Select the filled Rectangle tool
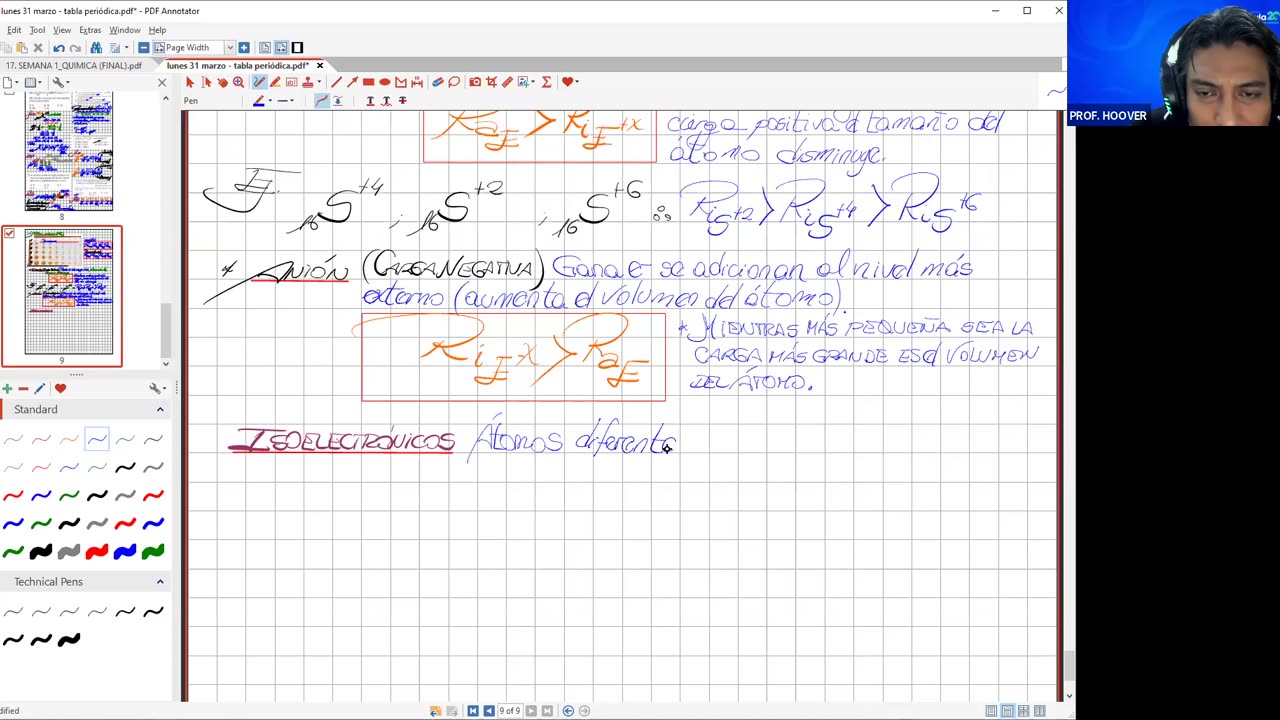1280x720 pixels. (x=369, y=82)
